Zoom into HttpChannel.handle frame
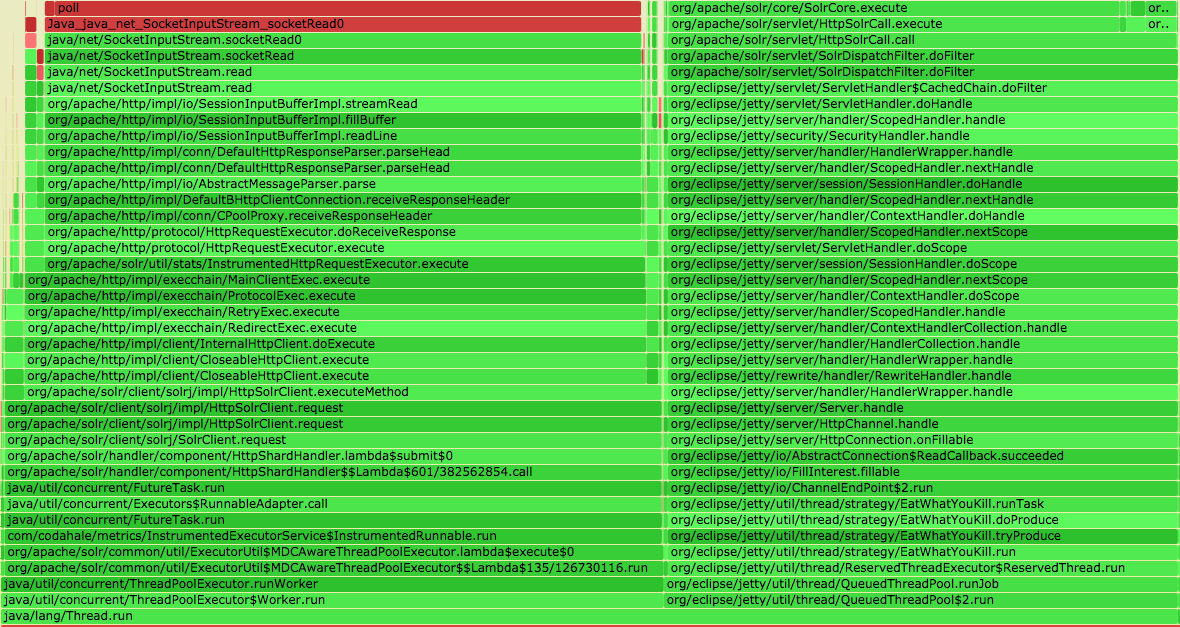The width and height of the screenshot is (1180, 627). coord(923,424)
